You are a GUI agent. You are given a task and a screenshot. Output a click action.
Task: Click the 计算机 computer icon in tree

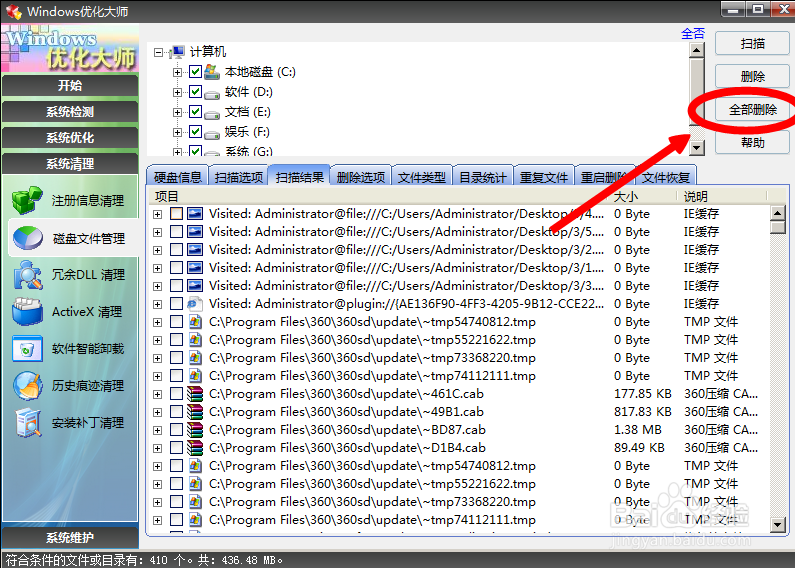point(178,51)
